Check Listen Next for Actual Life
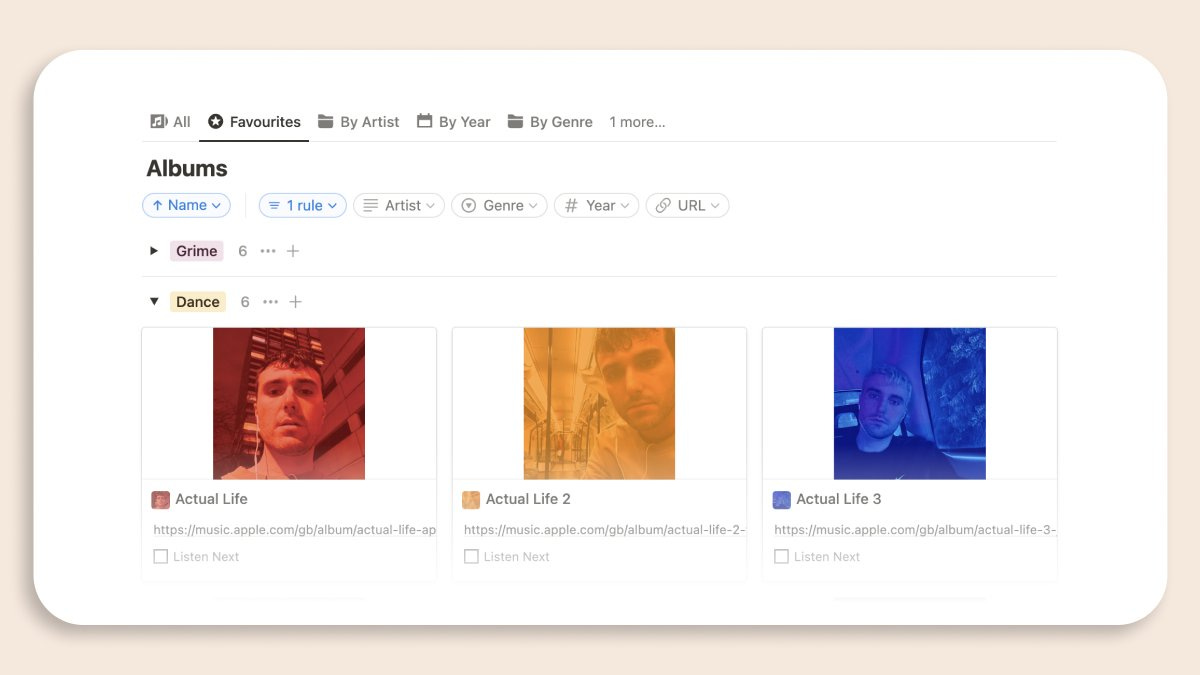Viewport: 1200px width, 675px height. (160, 557)
